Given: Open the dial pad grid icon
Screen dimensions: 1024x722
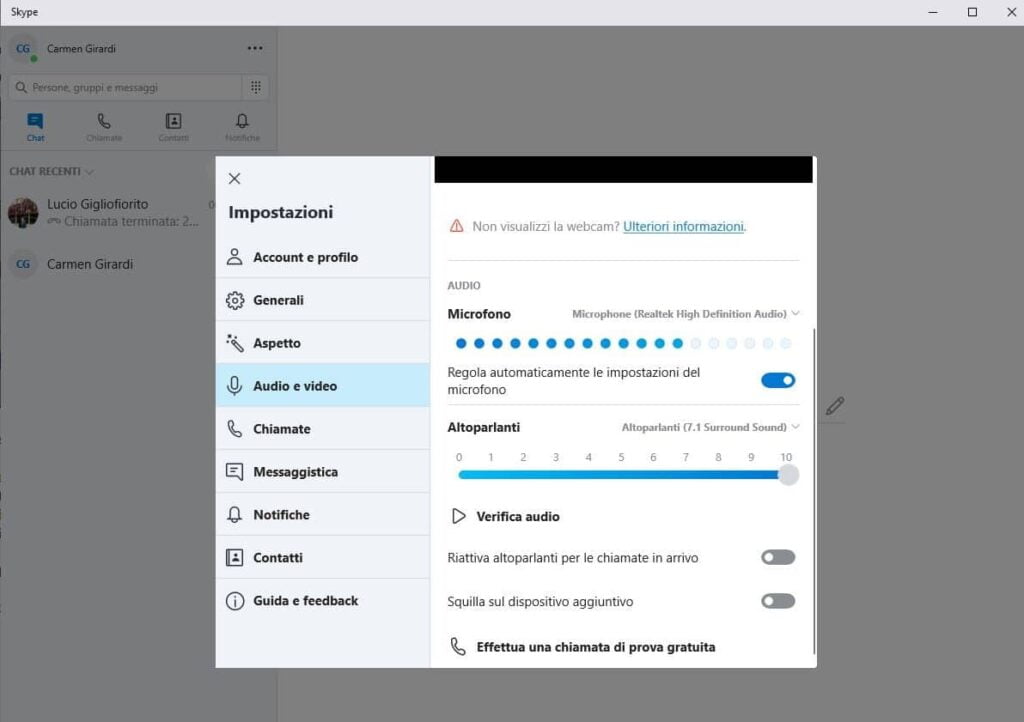Looking at the screenshot, I should coord(255,87).
